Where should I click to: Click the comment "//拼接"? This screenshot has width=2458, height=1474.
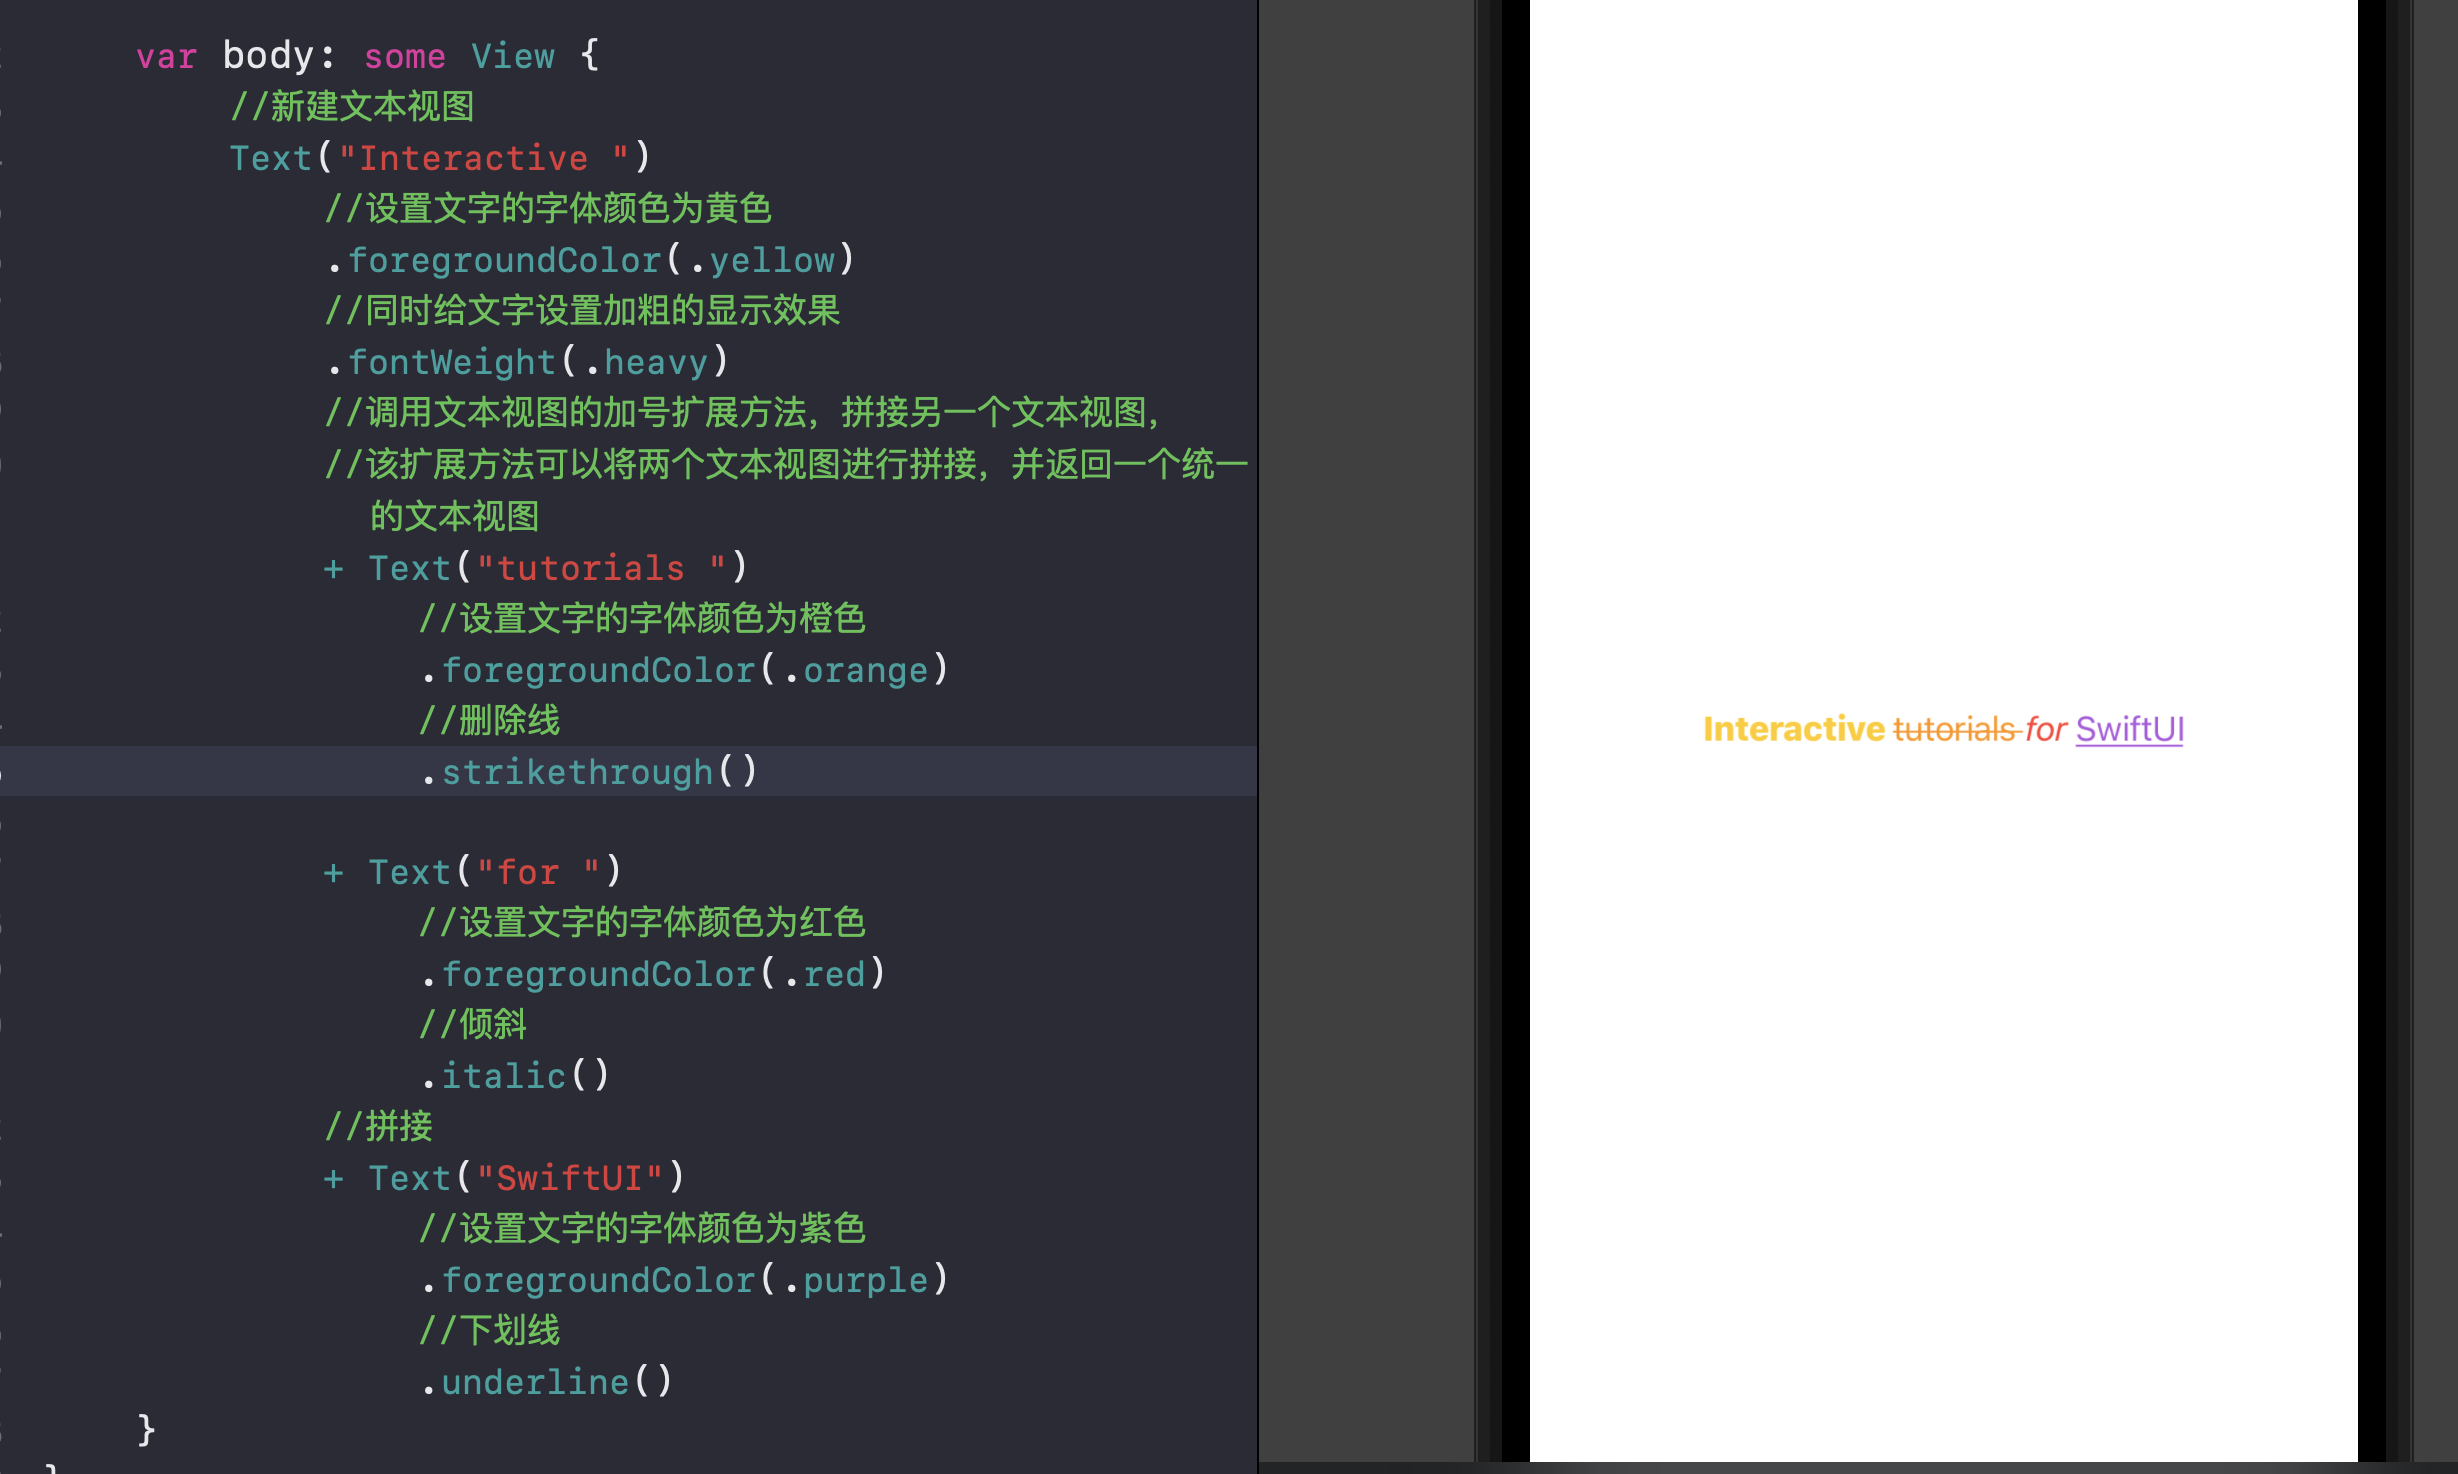click(378, 1126)
